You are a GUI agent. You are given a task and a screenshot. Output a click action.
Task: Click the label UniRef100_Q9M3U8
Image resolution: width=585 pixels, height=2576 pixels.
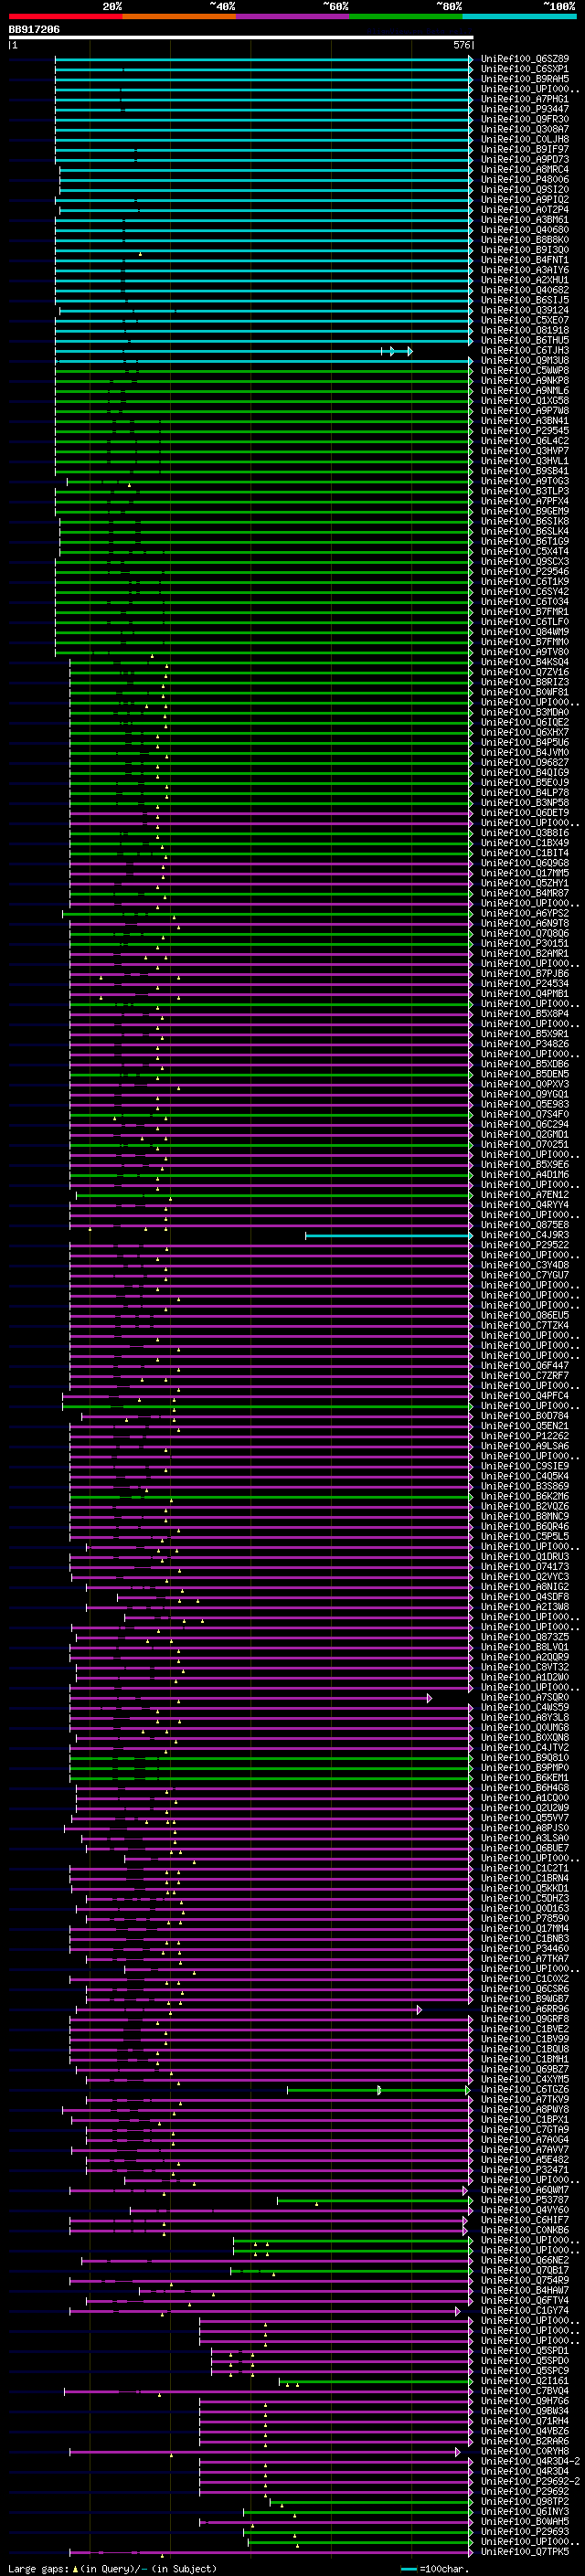coord(525,360)
